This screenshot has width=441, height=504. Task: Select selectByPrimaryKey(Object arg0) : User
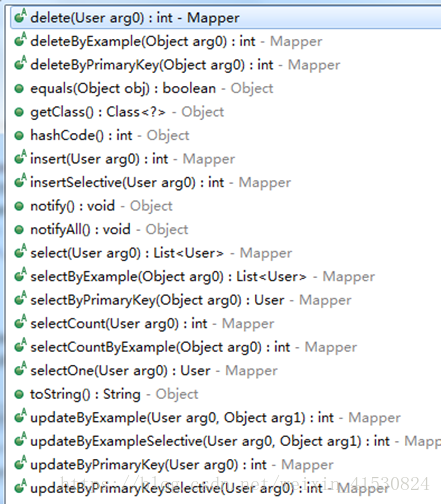(183, 300)
